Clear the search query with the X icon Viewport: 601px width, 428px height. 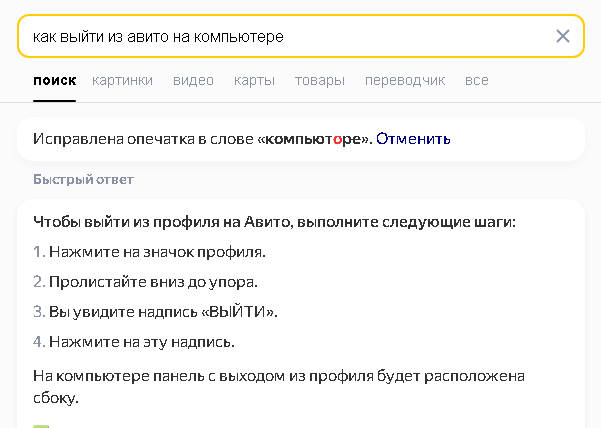click(x=563, y=36)
